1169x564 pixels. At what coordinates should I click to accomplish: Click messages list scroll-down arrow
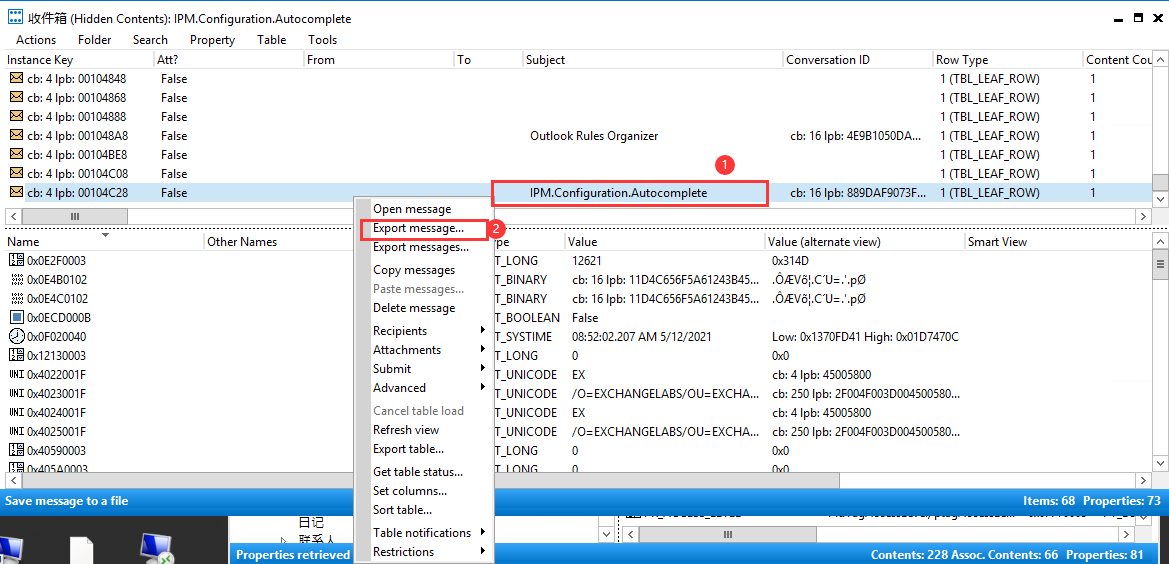[x=1159, y=199]
